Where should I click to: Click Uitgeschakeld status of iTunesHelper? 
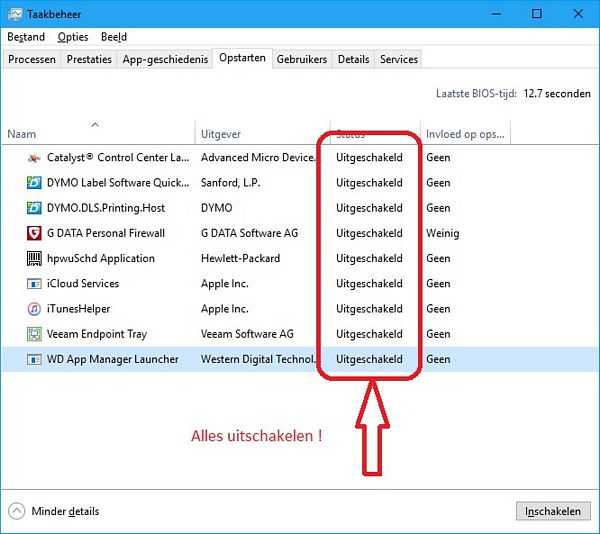coord(369,309)
